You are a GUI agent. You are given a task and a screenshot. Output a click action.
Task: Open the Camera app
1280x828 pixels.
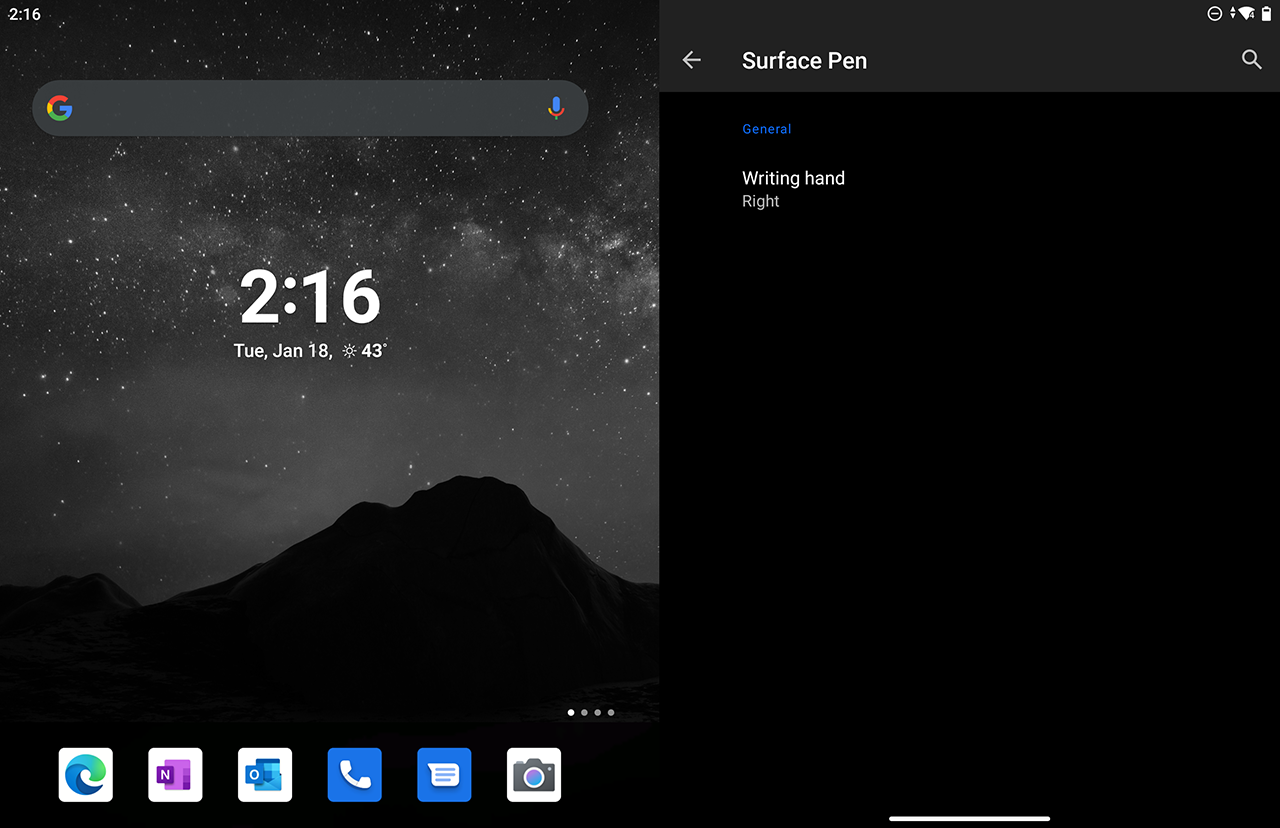[x=534, y=775]
